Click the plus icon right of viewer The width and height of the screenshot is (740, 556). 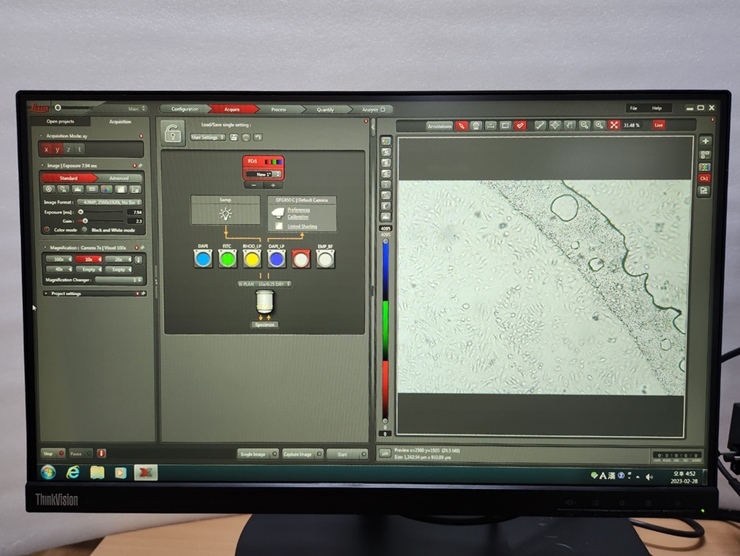(705, 141)
